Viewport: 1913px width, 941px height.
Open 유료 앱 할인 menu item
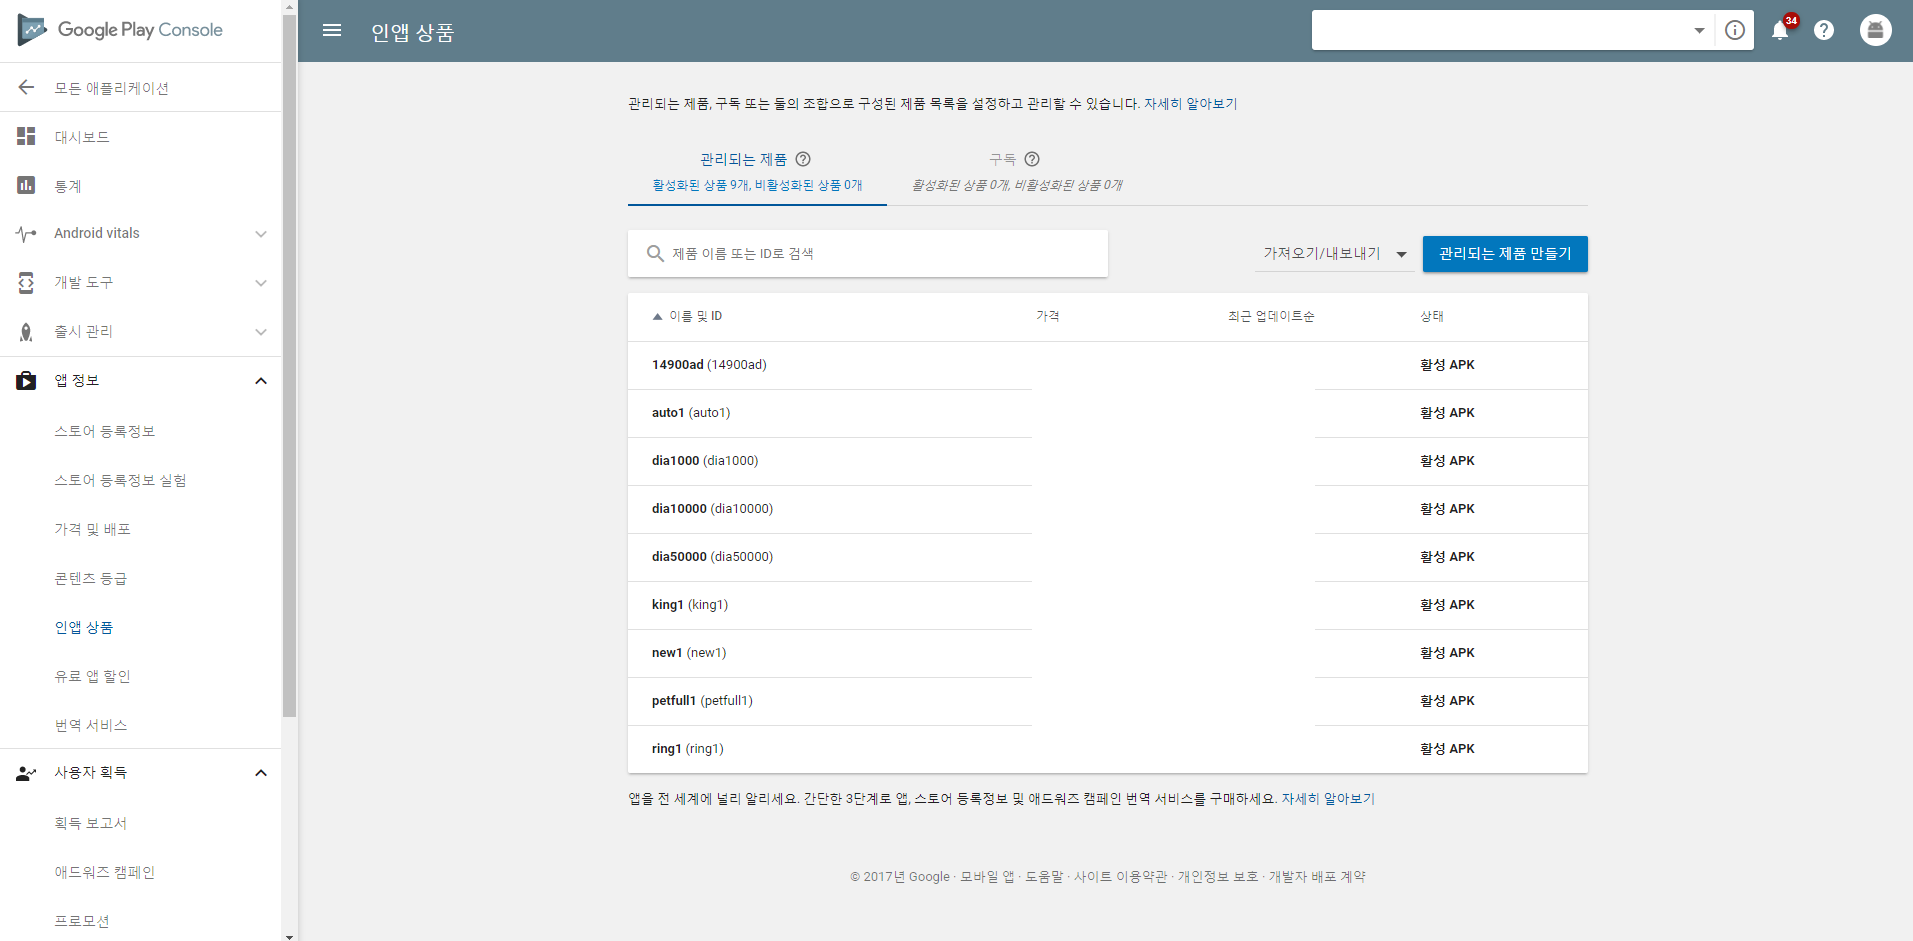pyautogui.click(x=92, y=676)
